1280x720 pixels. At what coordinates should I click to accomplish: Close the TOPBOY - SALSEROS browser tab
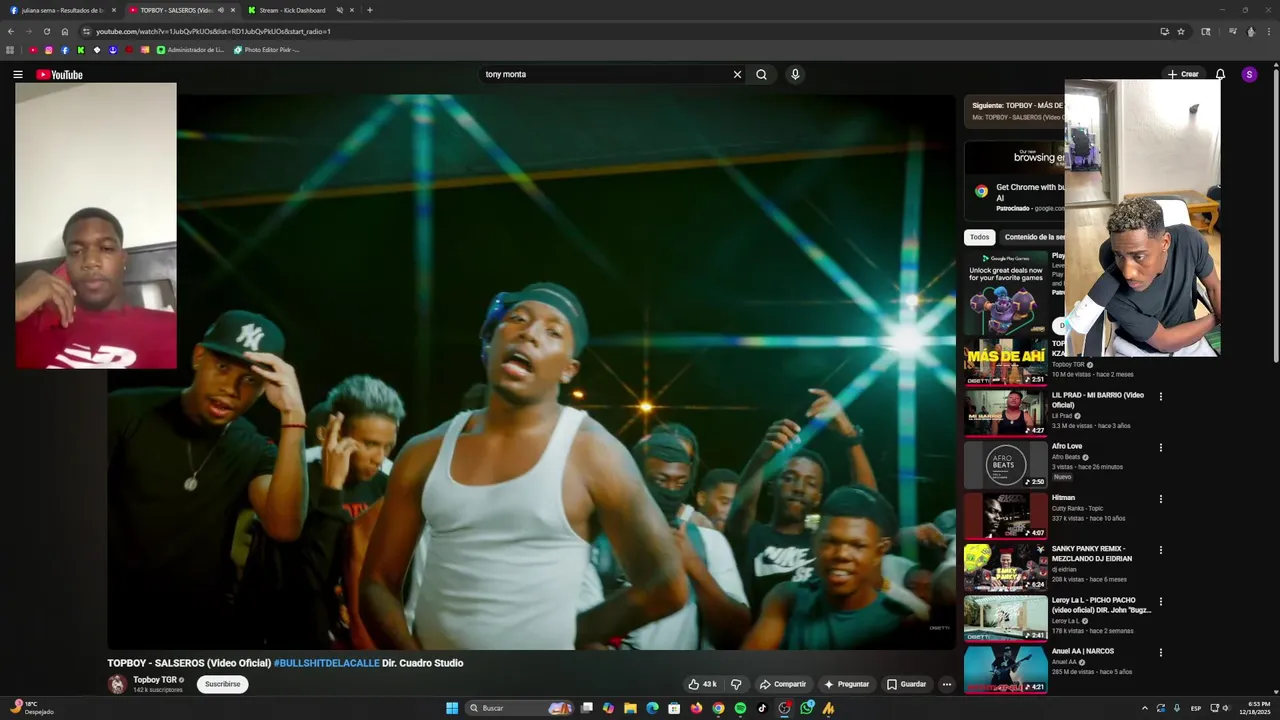coord(233,10)
